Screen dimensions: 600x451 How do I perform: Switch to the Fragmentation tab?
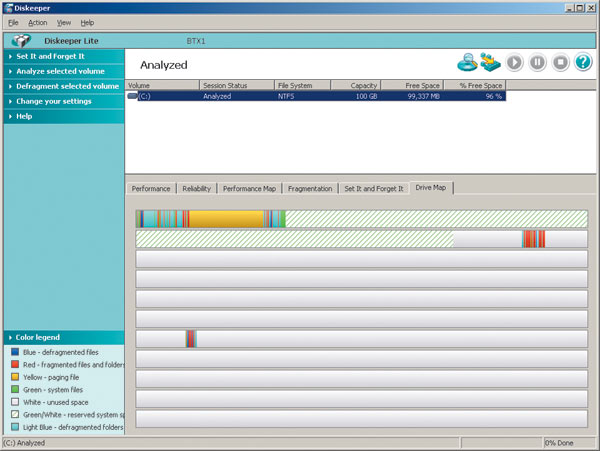pyautogui.click(x=310, y=189)
